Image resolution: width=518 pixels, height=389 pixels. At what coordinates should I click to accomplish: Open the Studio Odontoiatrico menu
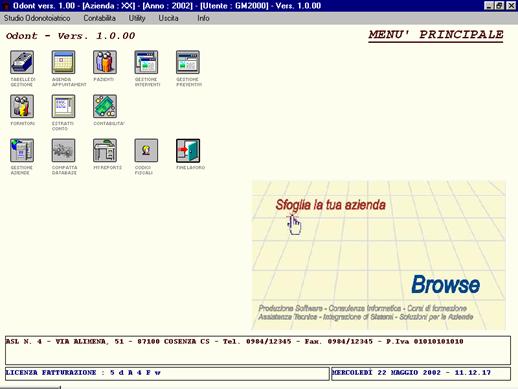click(37, 18)
